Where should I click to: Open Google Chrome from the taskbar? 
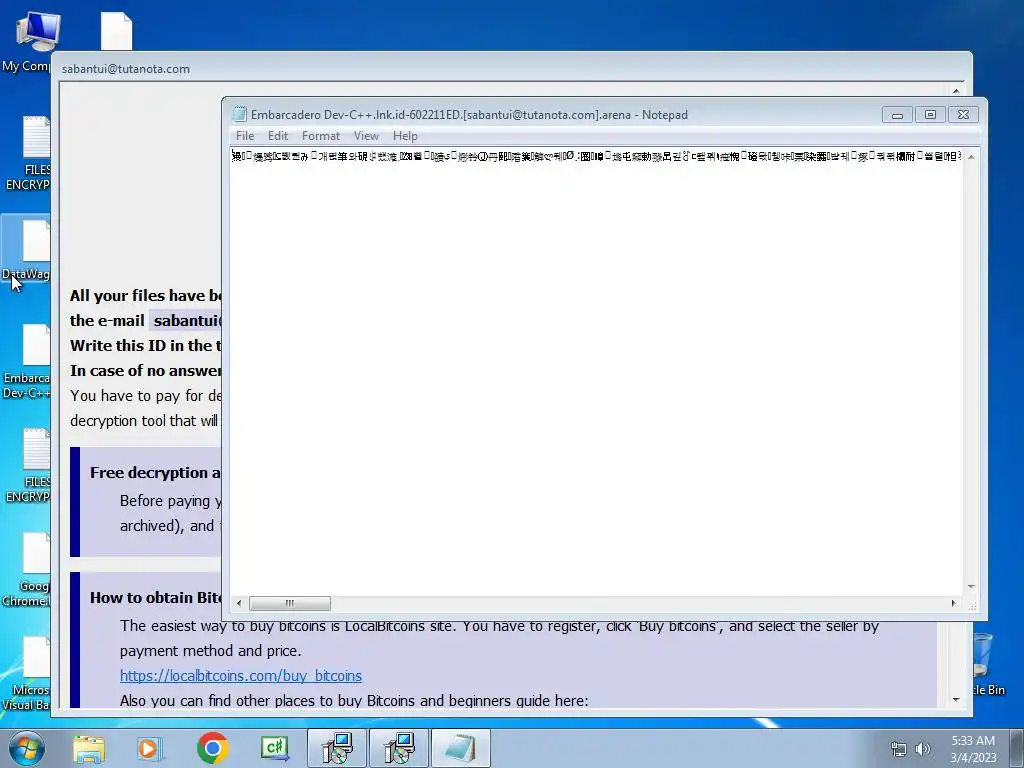(212, 748)
